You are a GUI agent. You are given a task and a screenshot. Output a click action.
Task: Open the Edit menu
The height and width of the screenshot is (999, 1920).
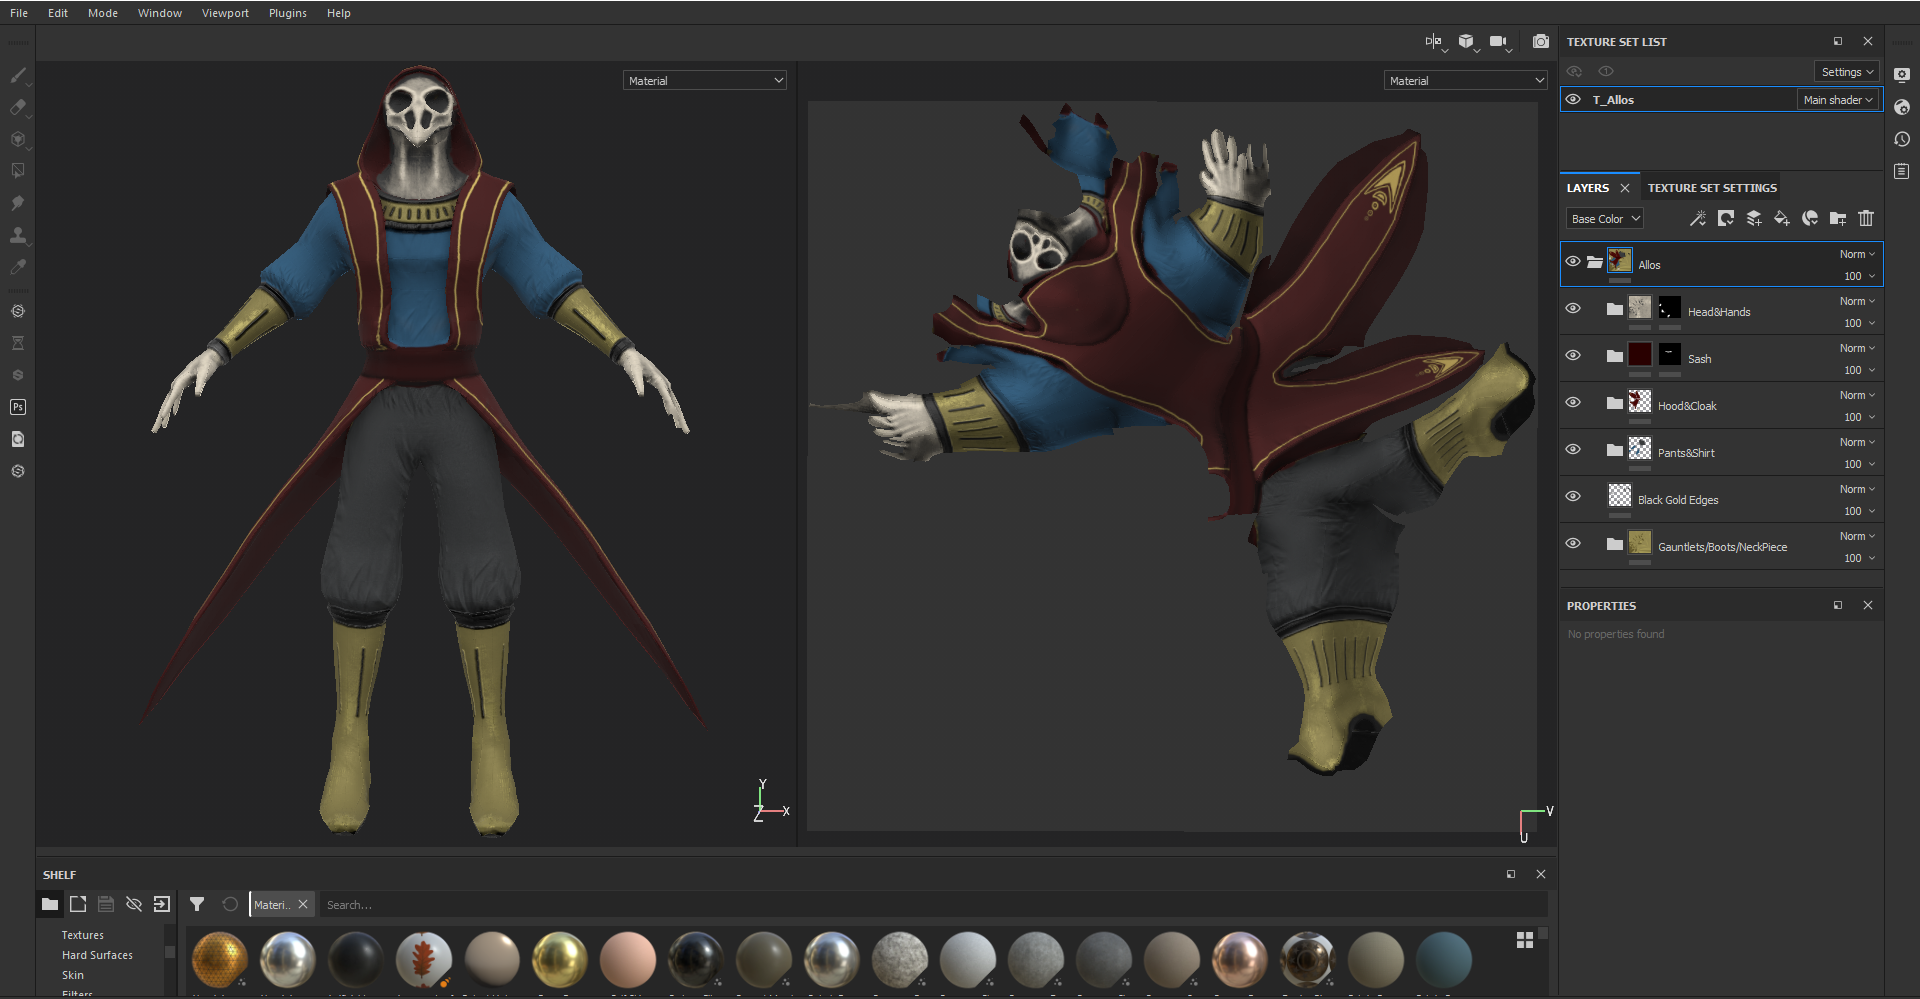point(58,13)
